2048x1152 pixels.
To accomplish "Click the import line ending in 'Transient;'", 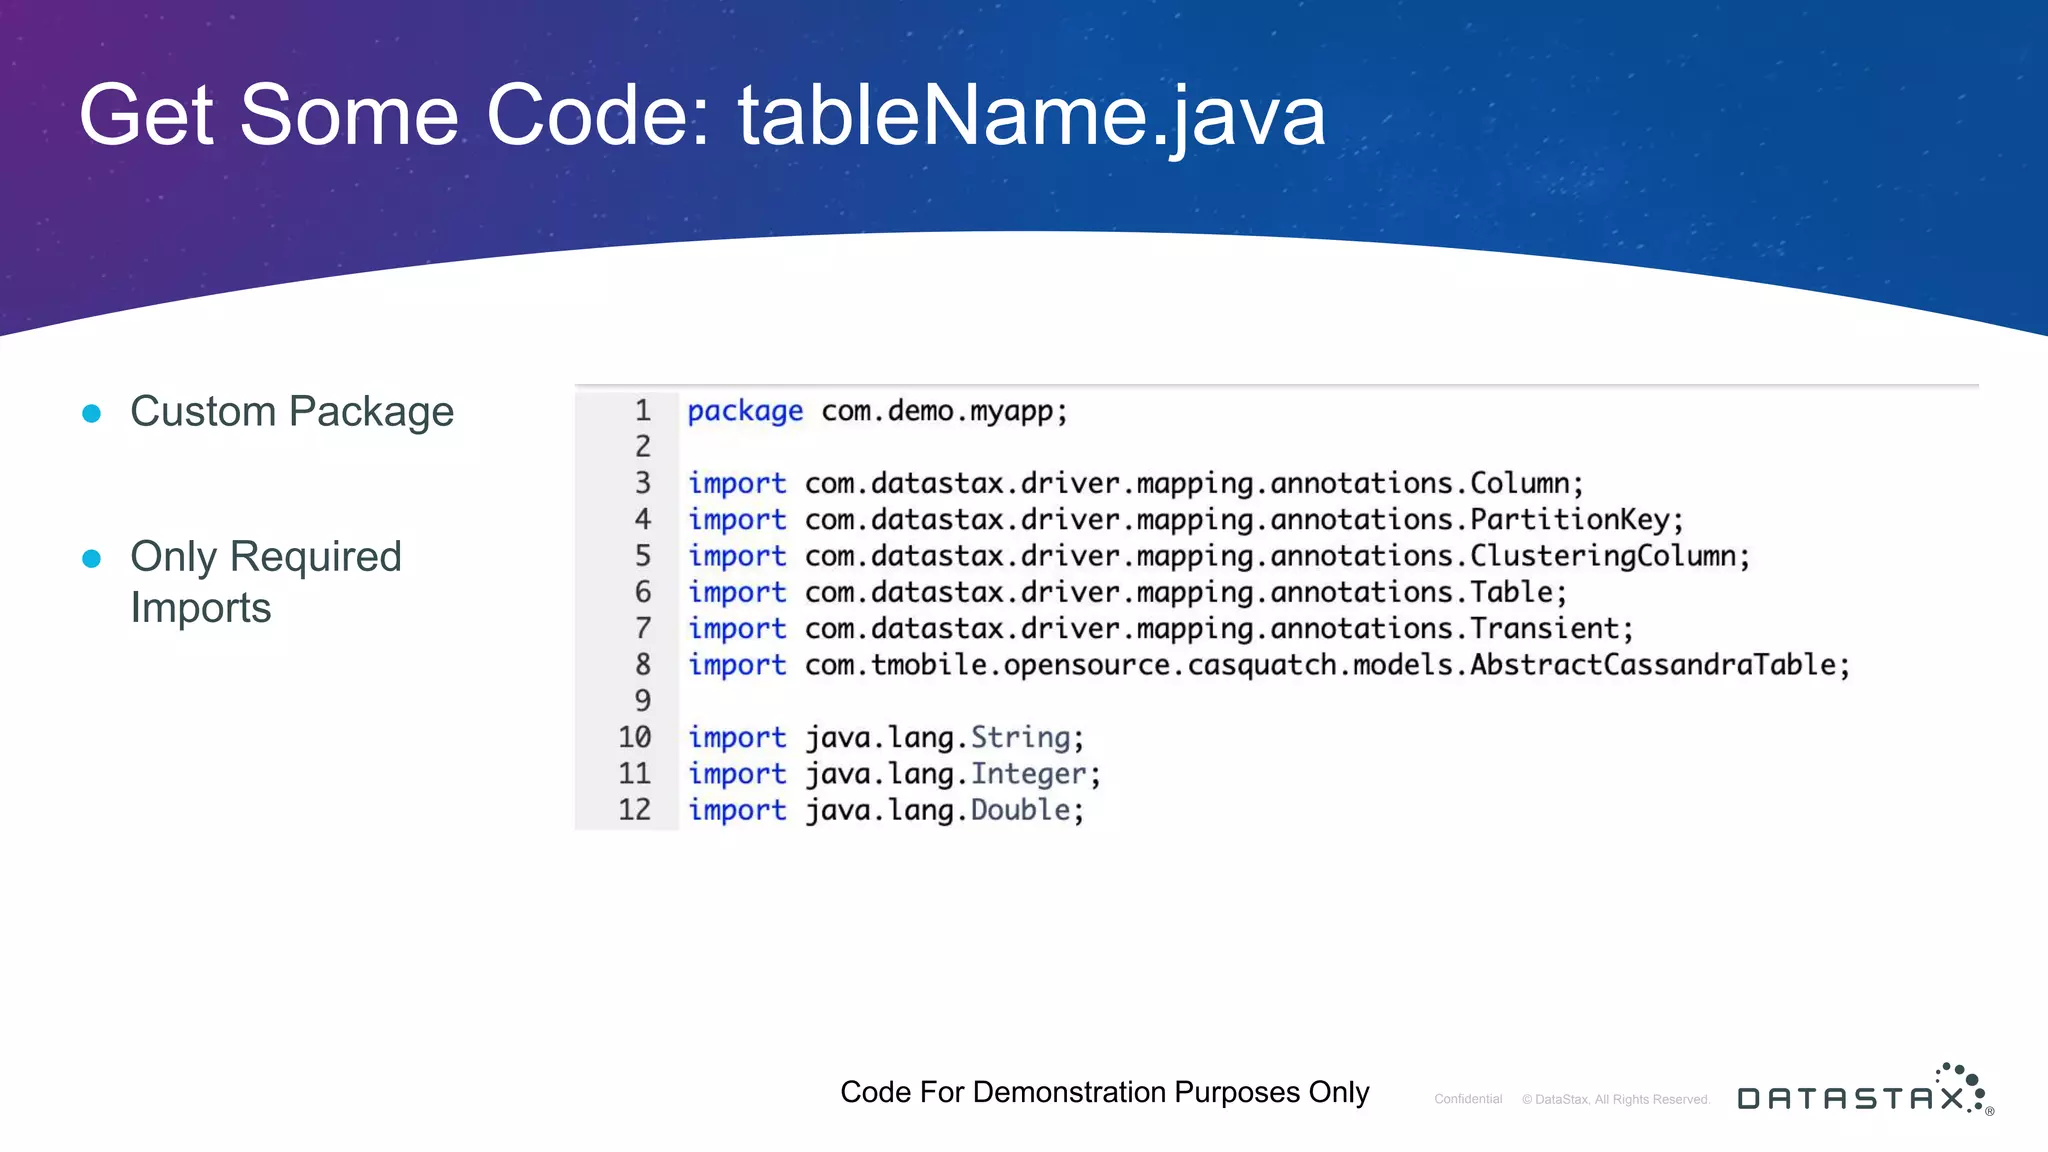I will 1161,629.
